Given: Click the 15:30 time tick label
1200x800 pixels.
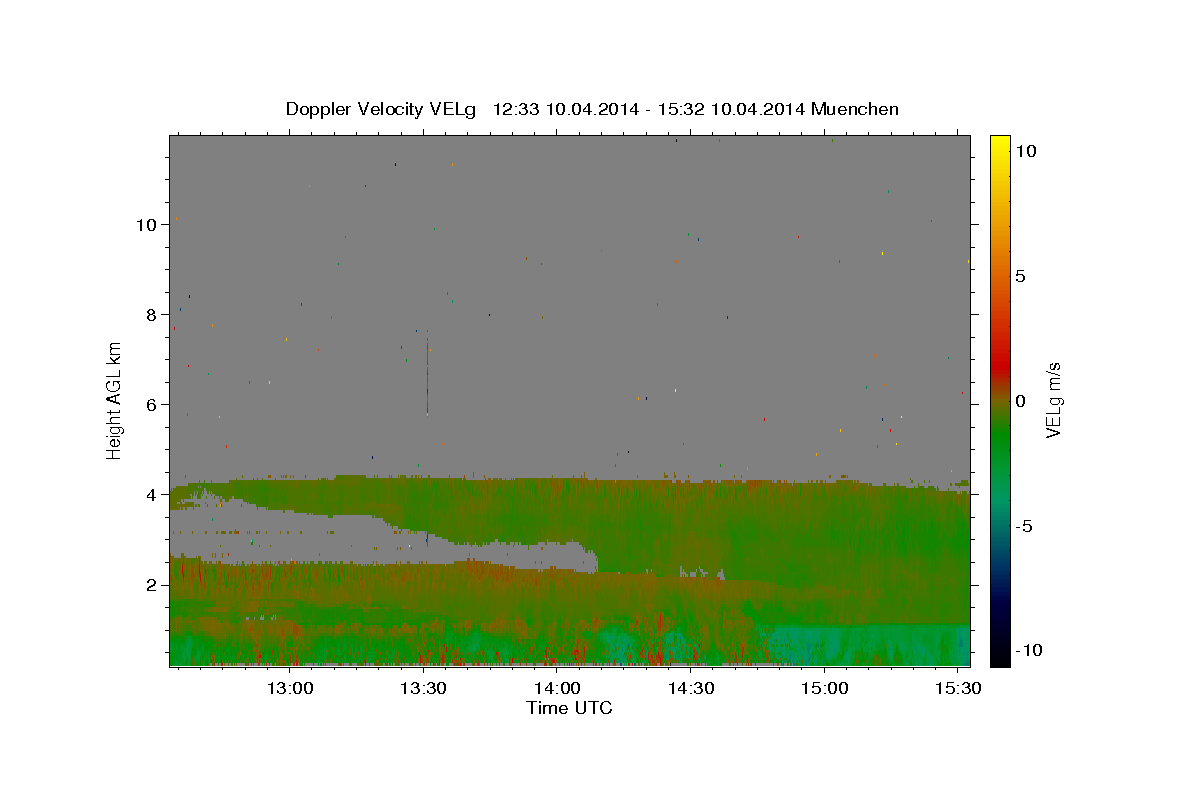Looking at the screenshot, I should (x=957, y=689).
